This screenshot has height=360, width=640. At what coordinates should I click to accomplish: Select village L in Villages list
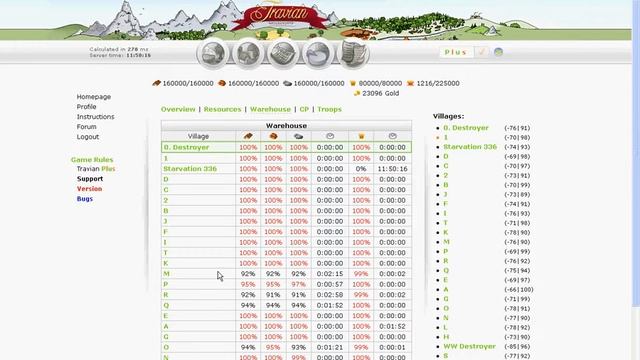445,327
